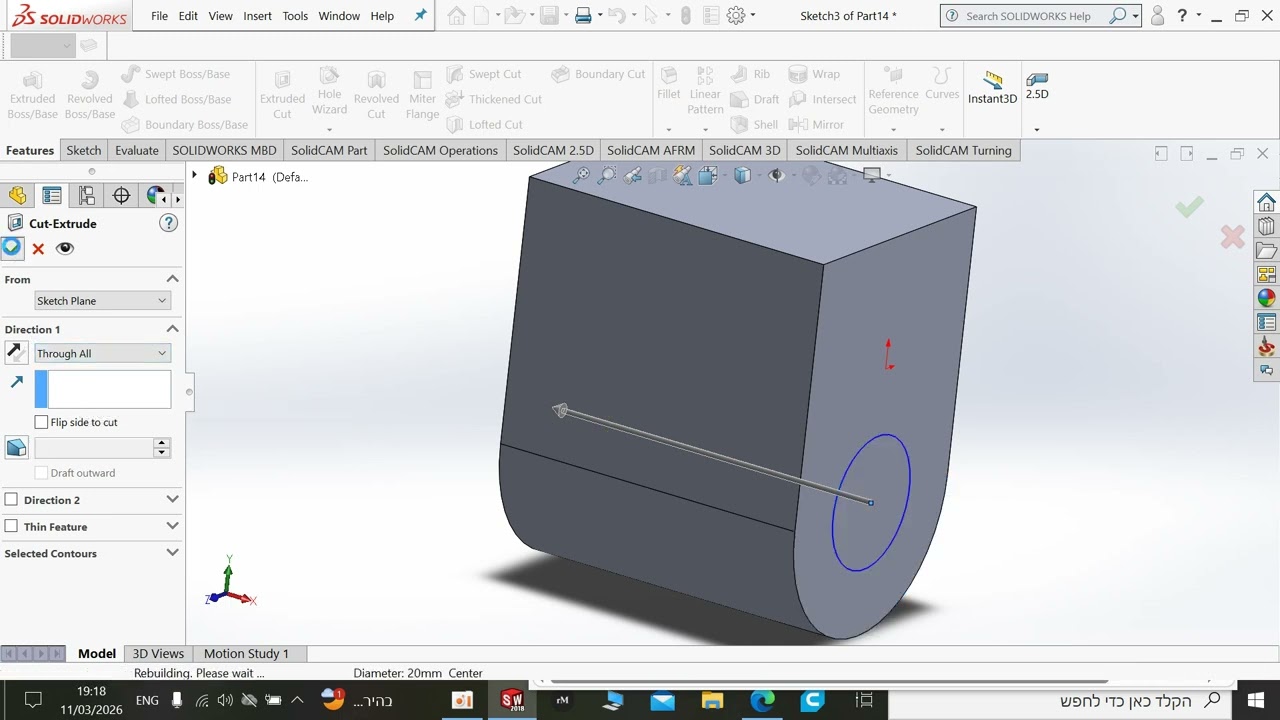Open the Through All end condition dropdown
The height and width of the screenshot is (720, 1280).
[x=102, y=353]
